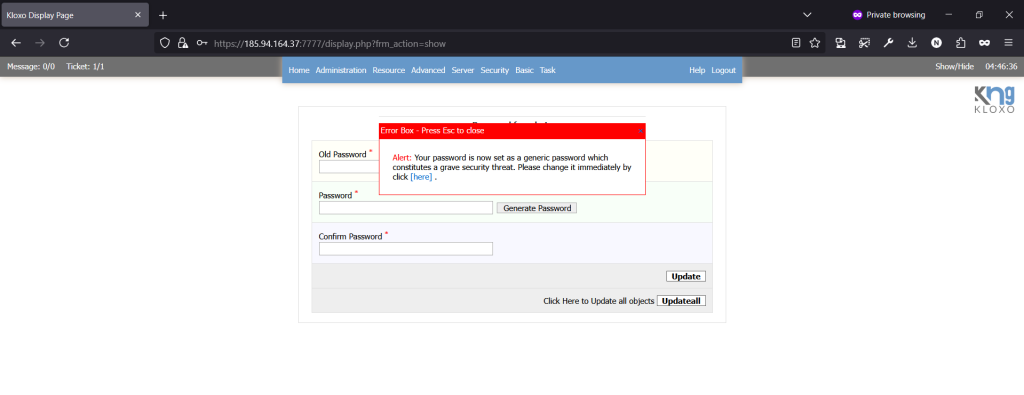This screenshot has width=1024, height=395.
Task: Click the 'Error Box - Press Esc to close' title
Action: click(432, 131)
